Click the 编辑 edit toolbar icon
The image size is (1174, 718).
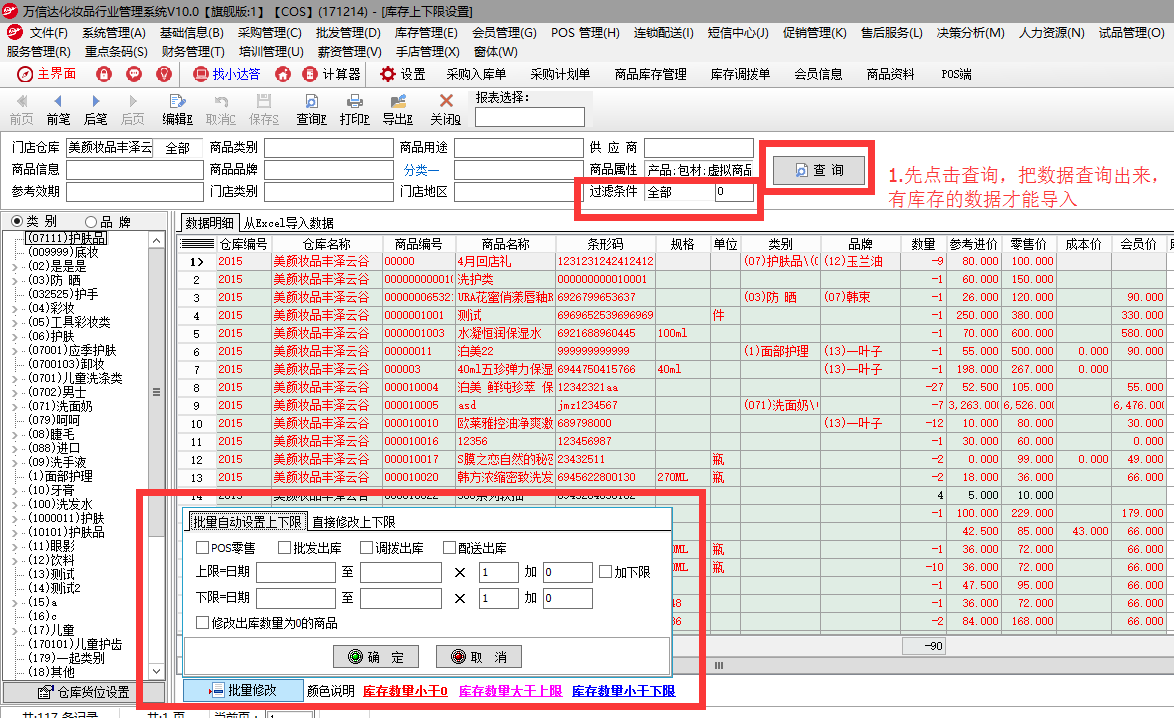coord(177,109)
